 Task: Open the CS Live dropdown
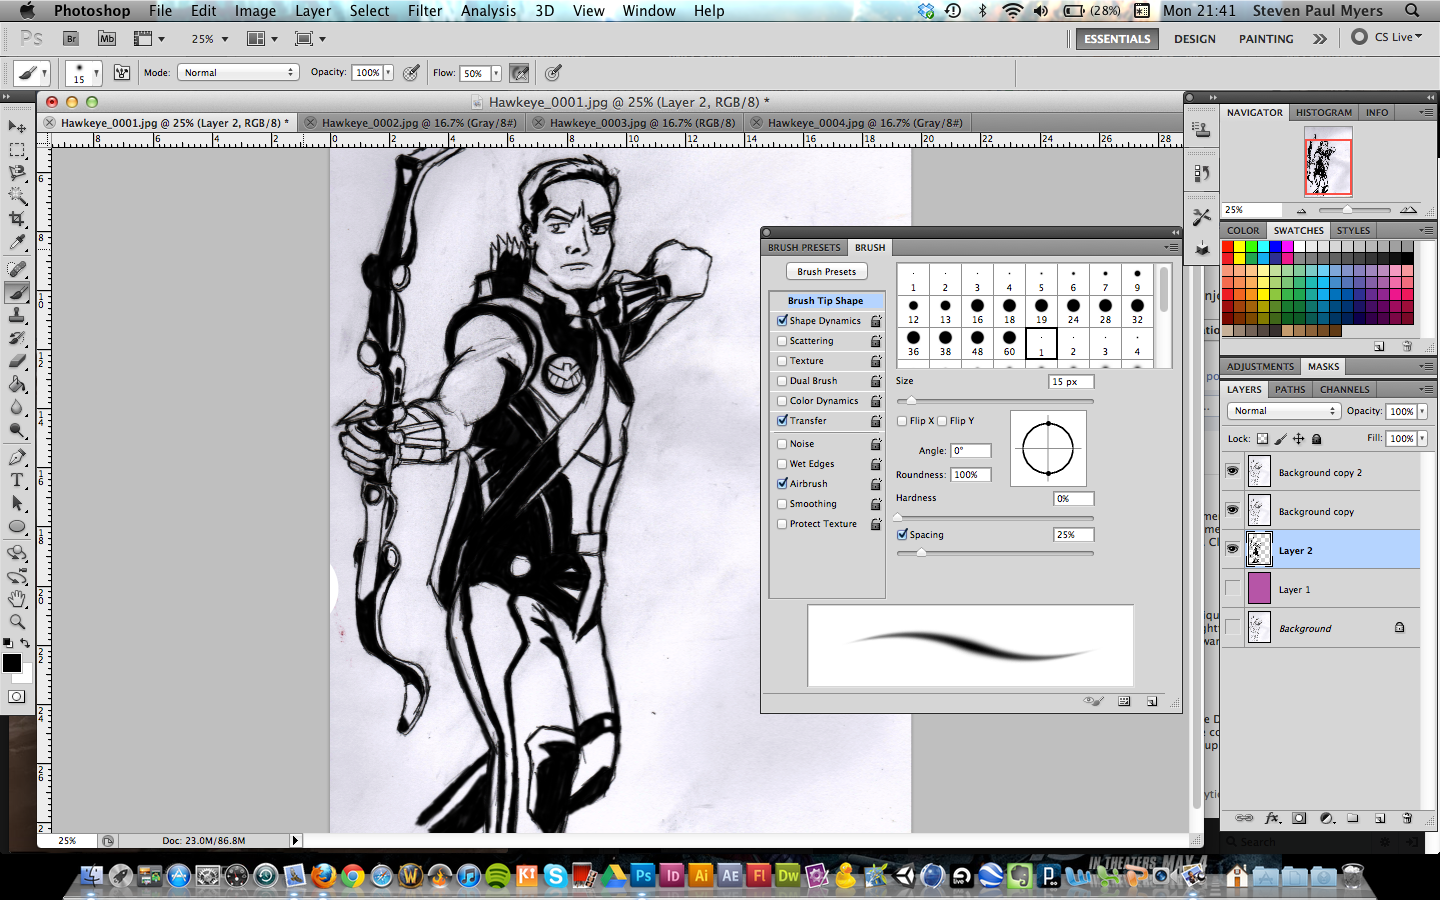click(1387, 37)
